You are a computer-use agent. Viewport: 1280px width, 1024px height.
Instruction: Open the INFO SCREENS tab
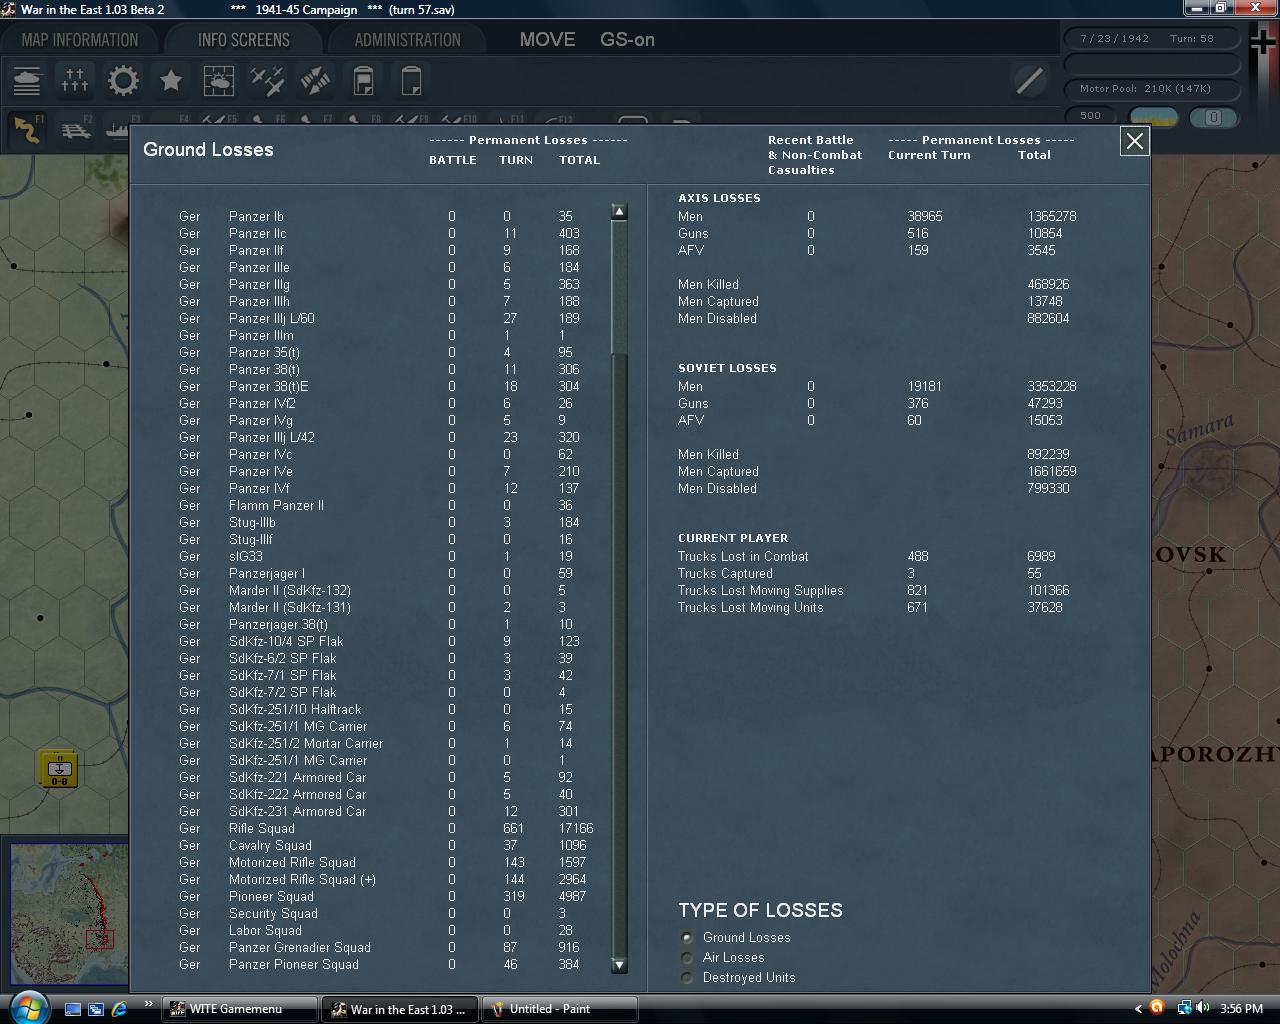[x=243, y=40]
